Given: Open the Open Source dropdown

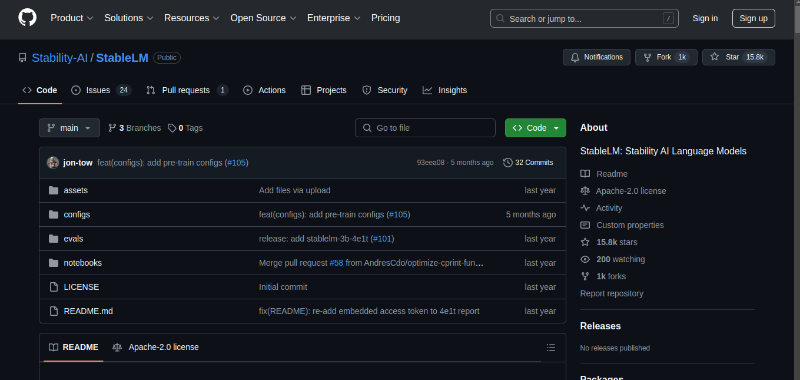Looking at the screenshot, I should (263, 18).
